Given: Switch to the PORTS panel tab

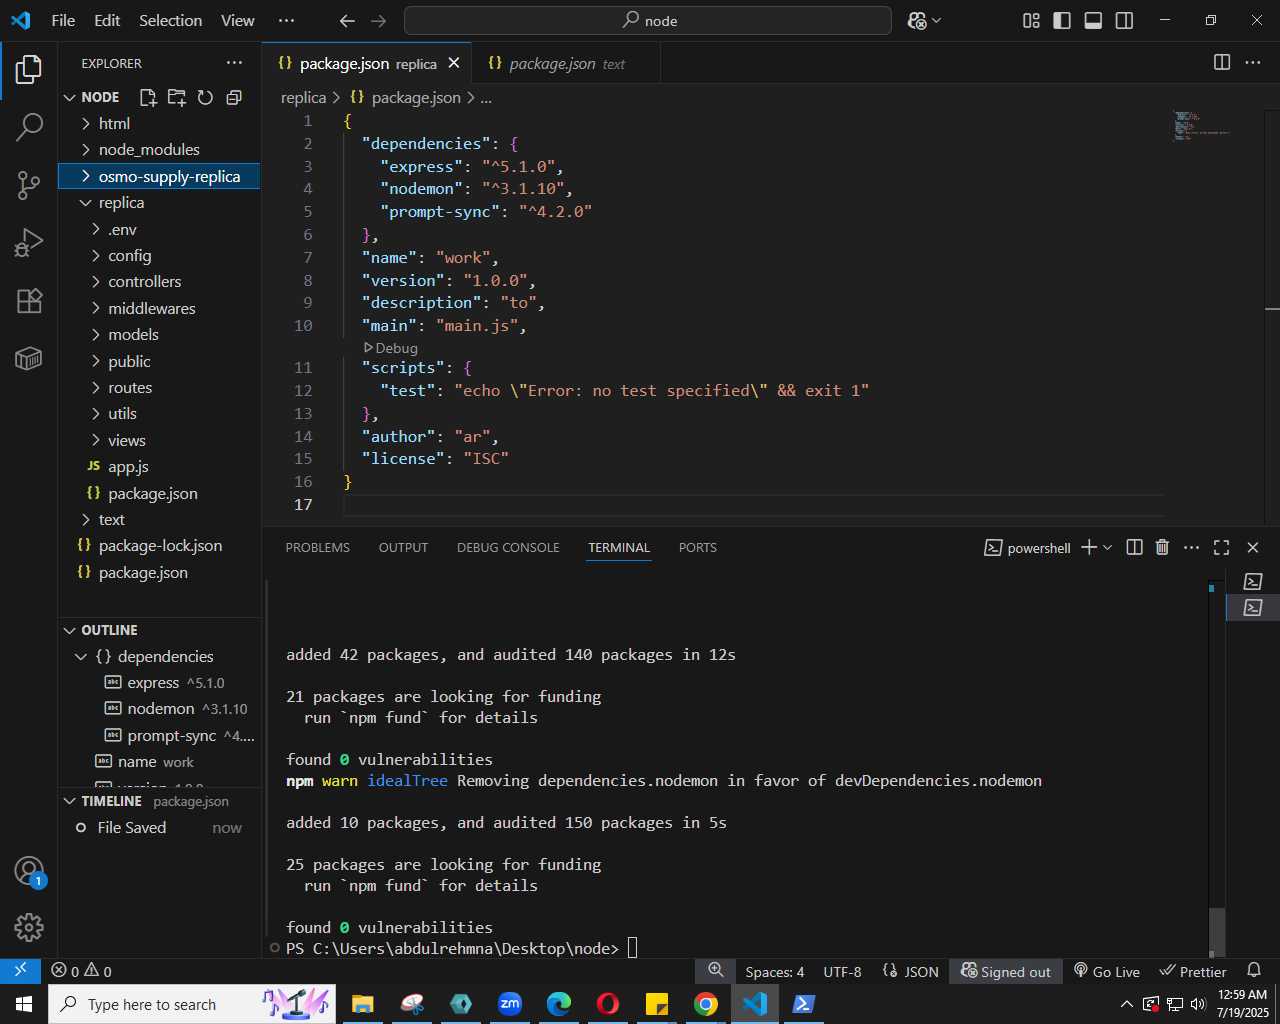Looking at the screenshot, I should pos(698,547).
